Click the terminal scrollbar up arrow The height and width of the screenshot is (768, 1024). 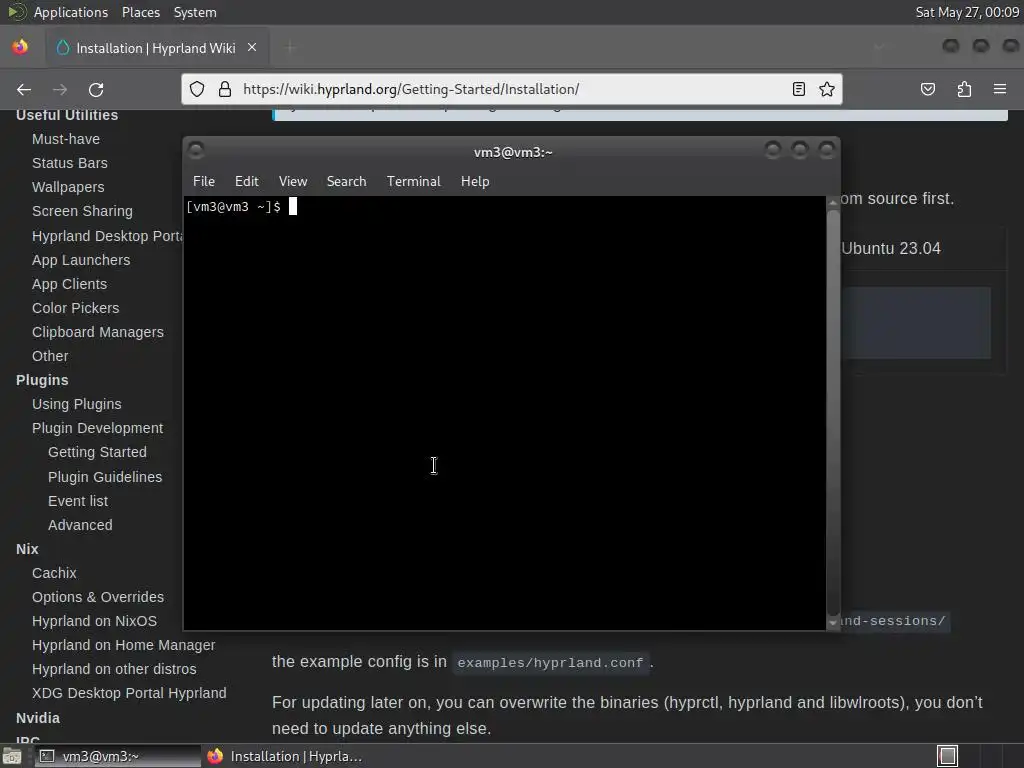point(833,203)
